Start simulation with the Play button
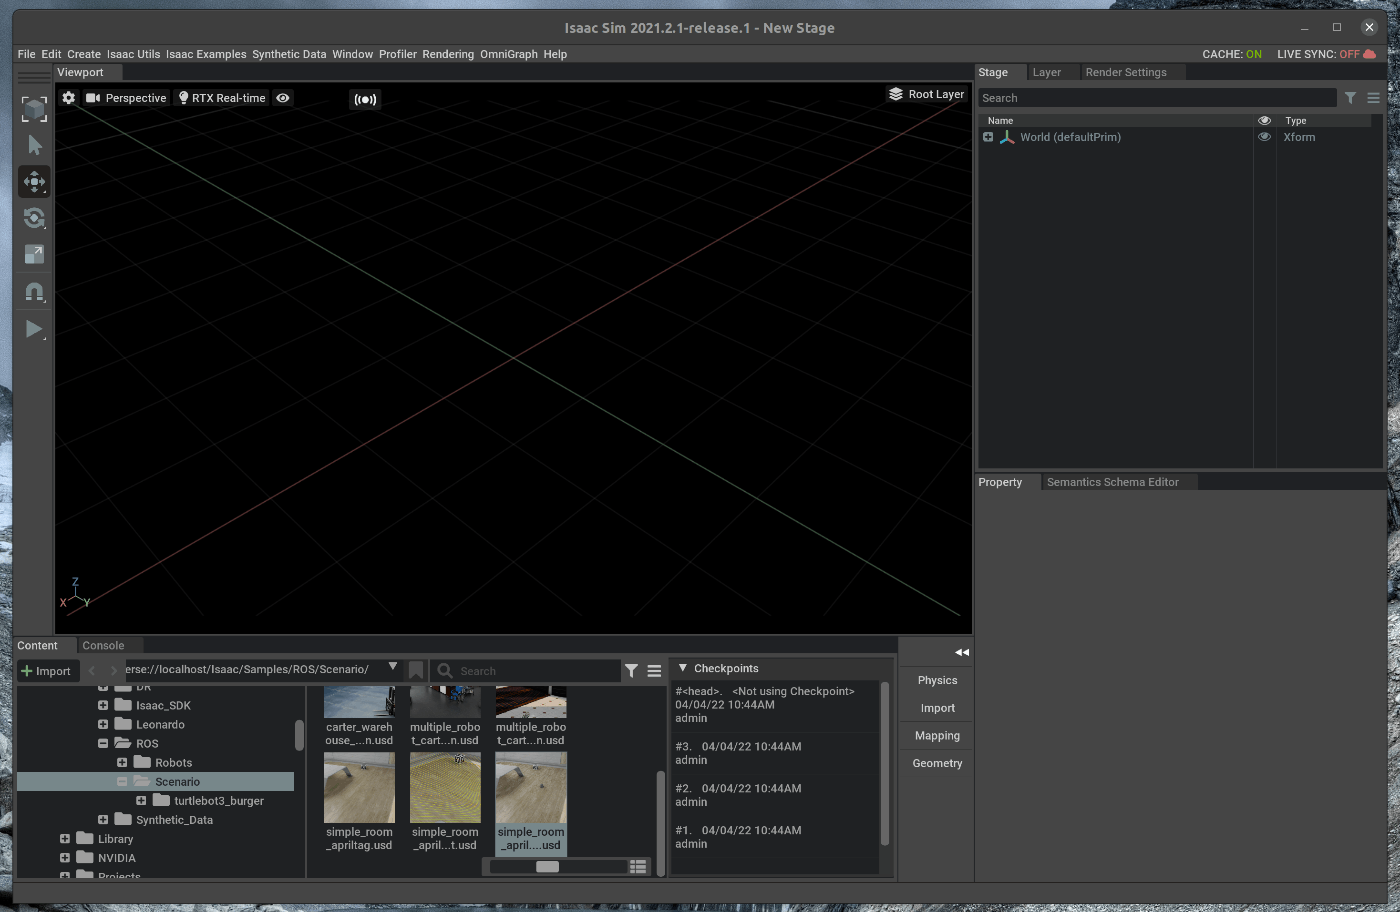The height and width of the screenshot is (912, 1400). pyautogui.click(x=34, y=329)
